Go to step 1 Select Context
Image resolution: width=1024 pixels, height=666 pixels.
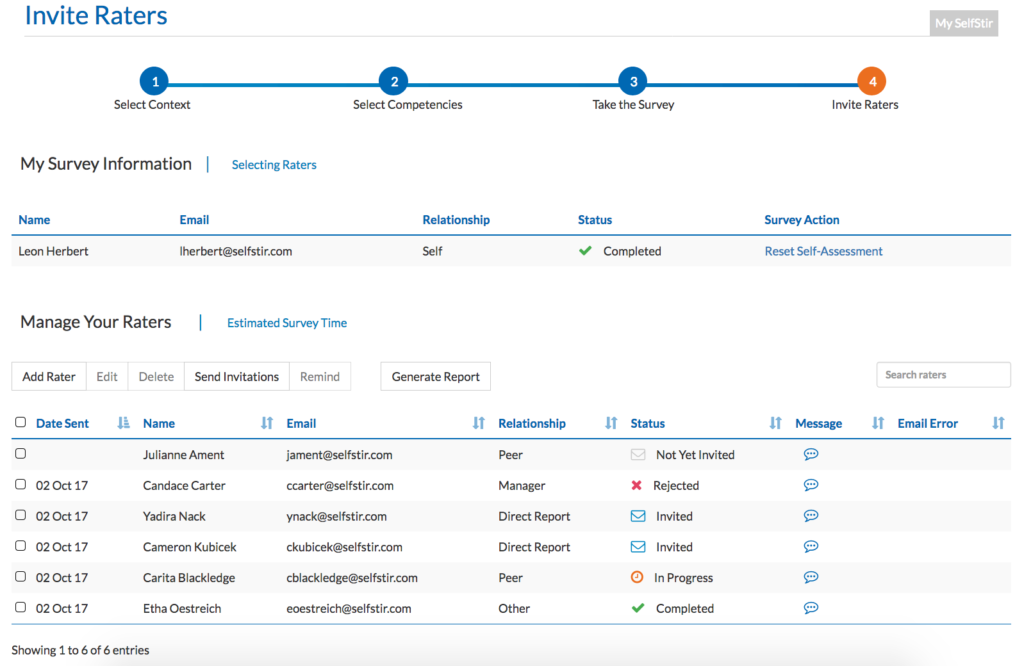(x=153, y=82)
